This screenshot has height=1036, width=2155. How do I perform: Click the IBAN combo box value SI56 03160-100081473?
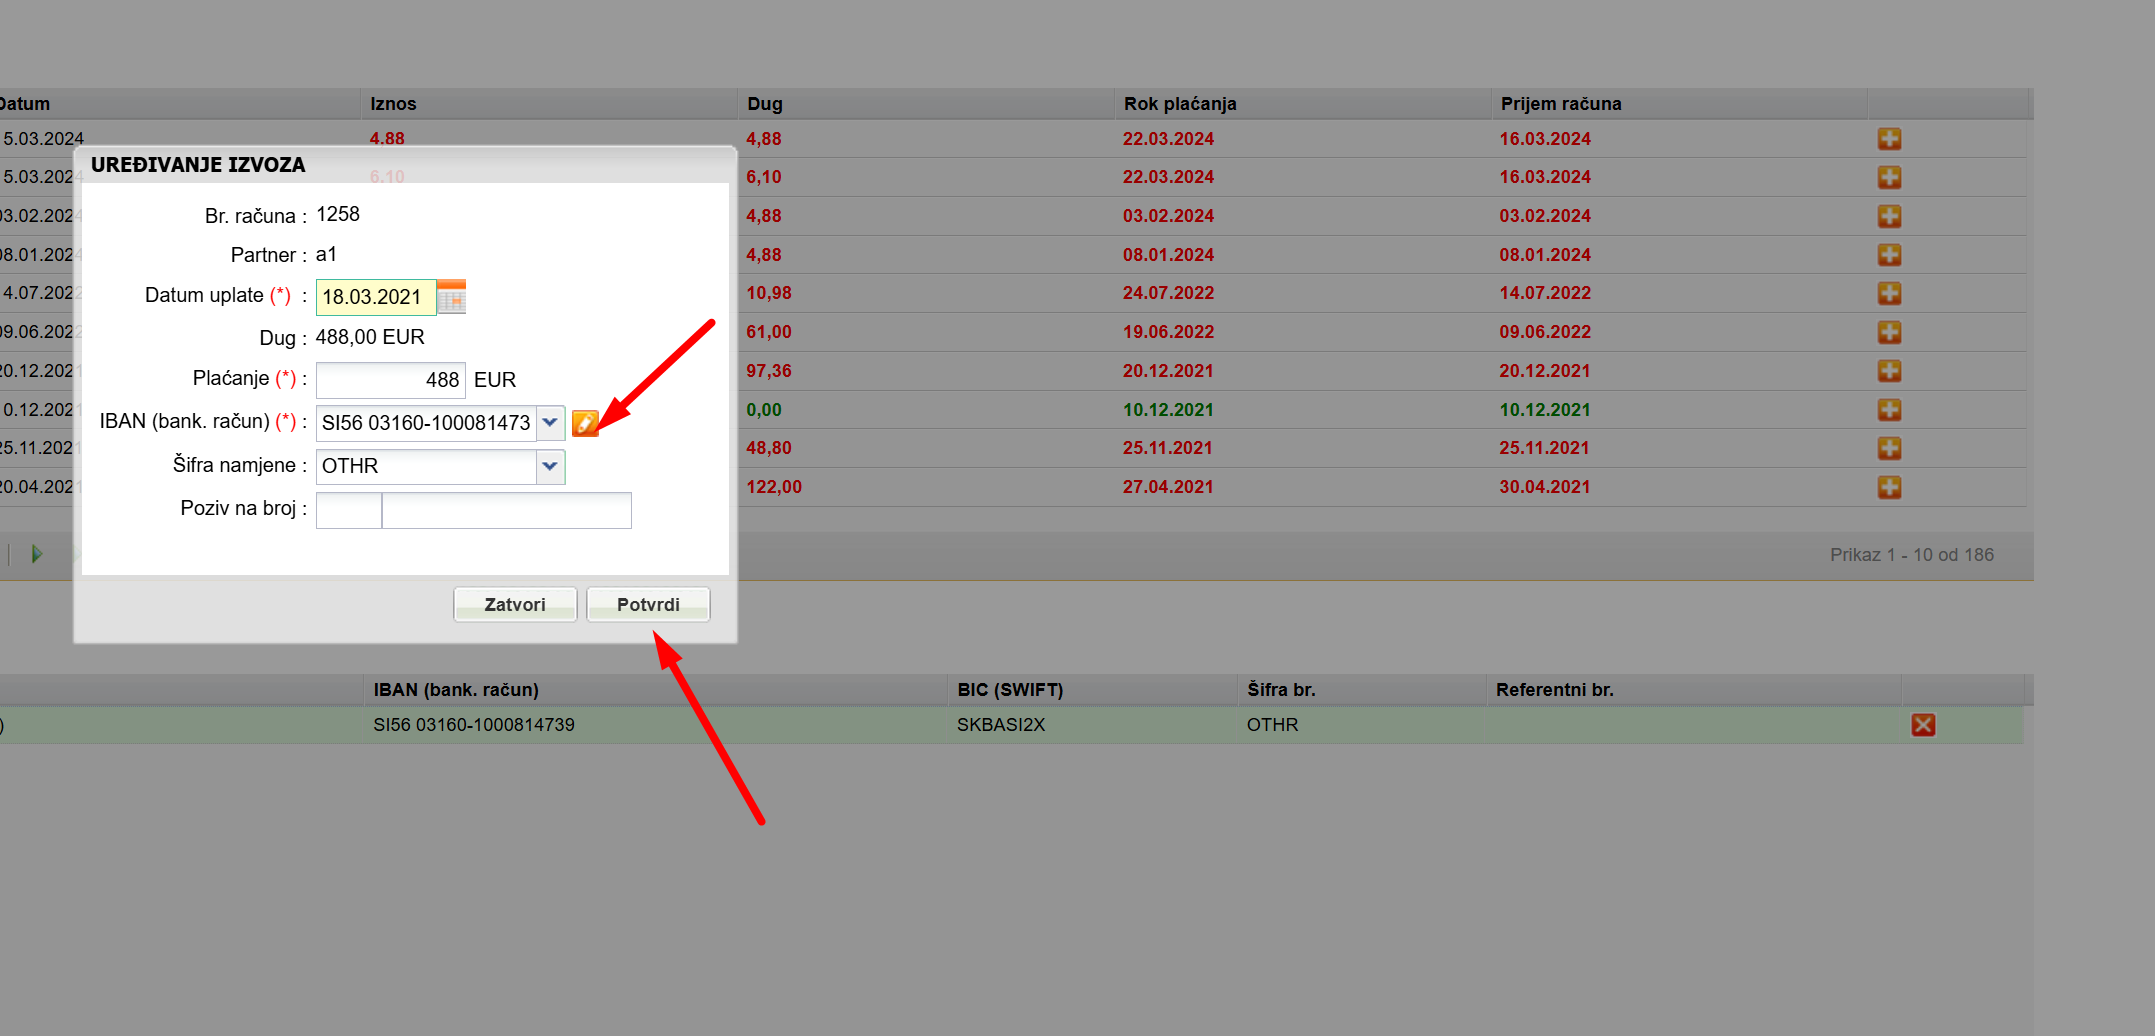[x=426, y=423]
